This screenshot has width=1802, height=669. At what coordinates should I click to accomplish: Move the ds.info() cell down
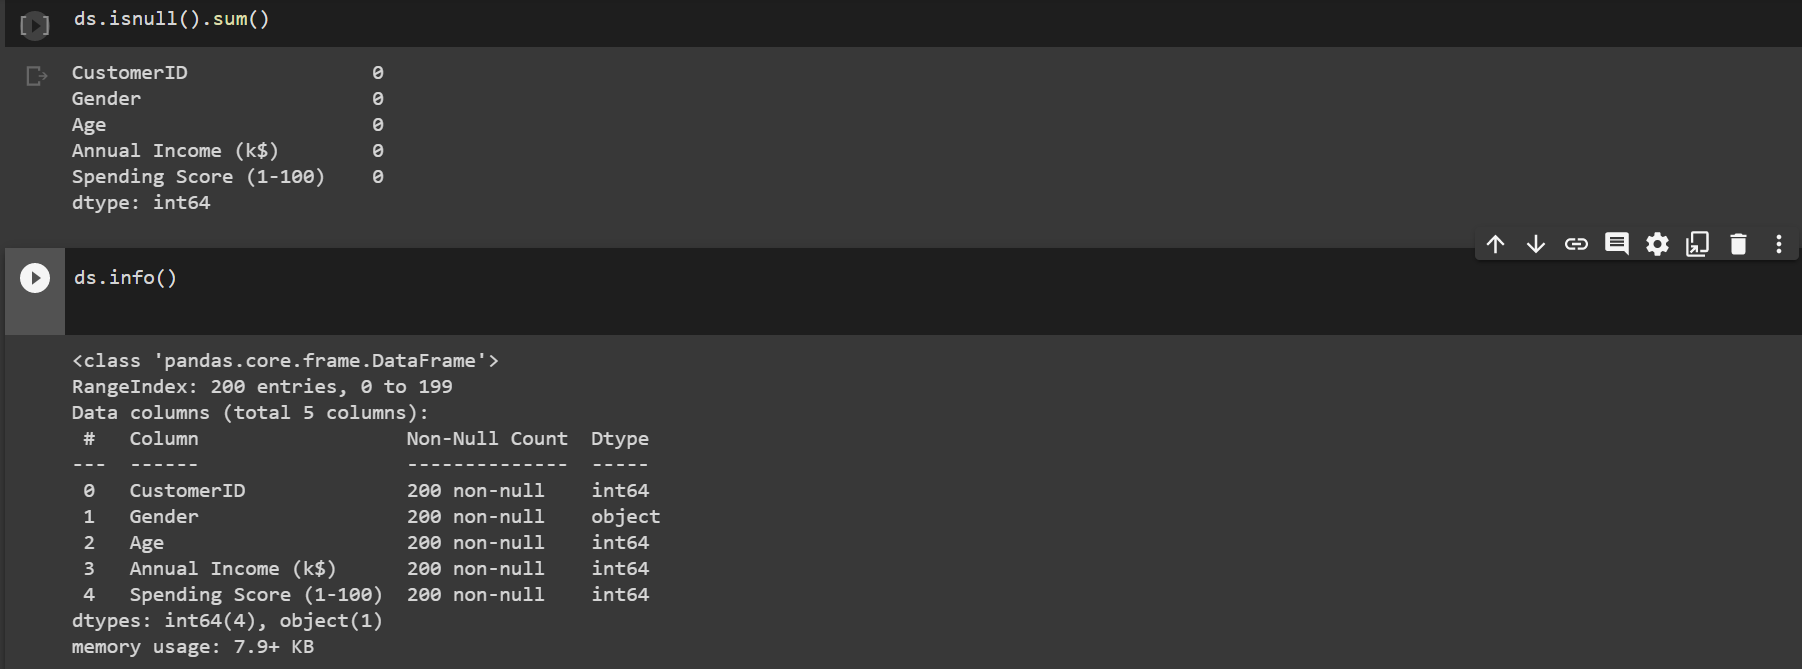(1535, 243)
